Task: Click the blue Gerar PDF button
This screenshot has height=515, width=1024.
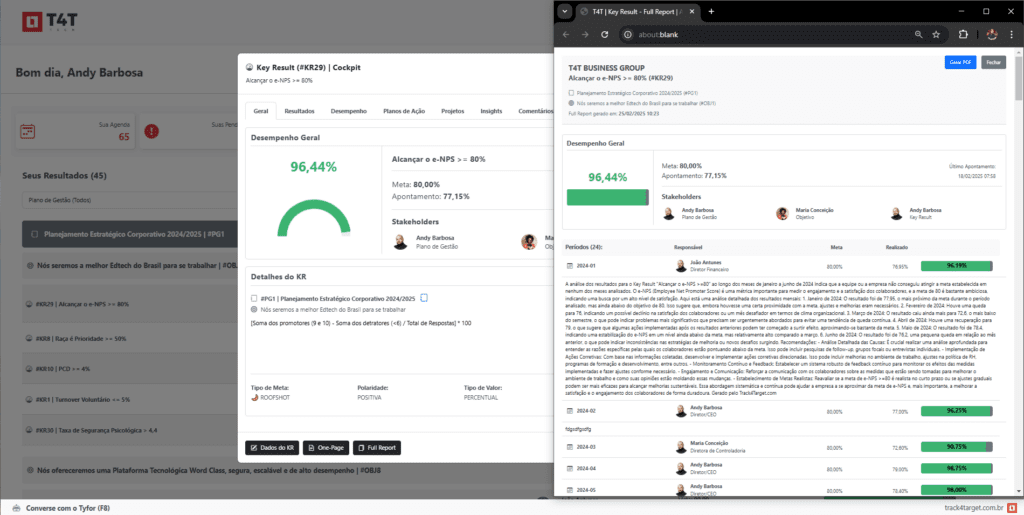Action: tap(960, 62)
